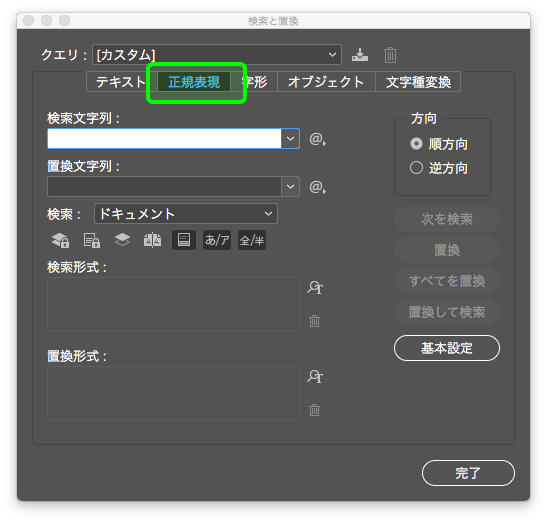The width and height of the screenshot is (547, 522).
Task: Toggle include hidden layers icon
Action: 122,240
